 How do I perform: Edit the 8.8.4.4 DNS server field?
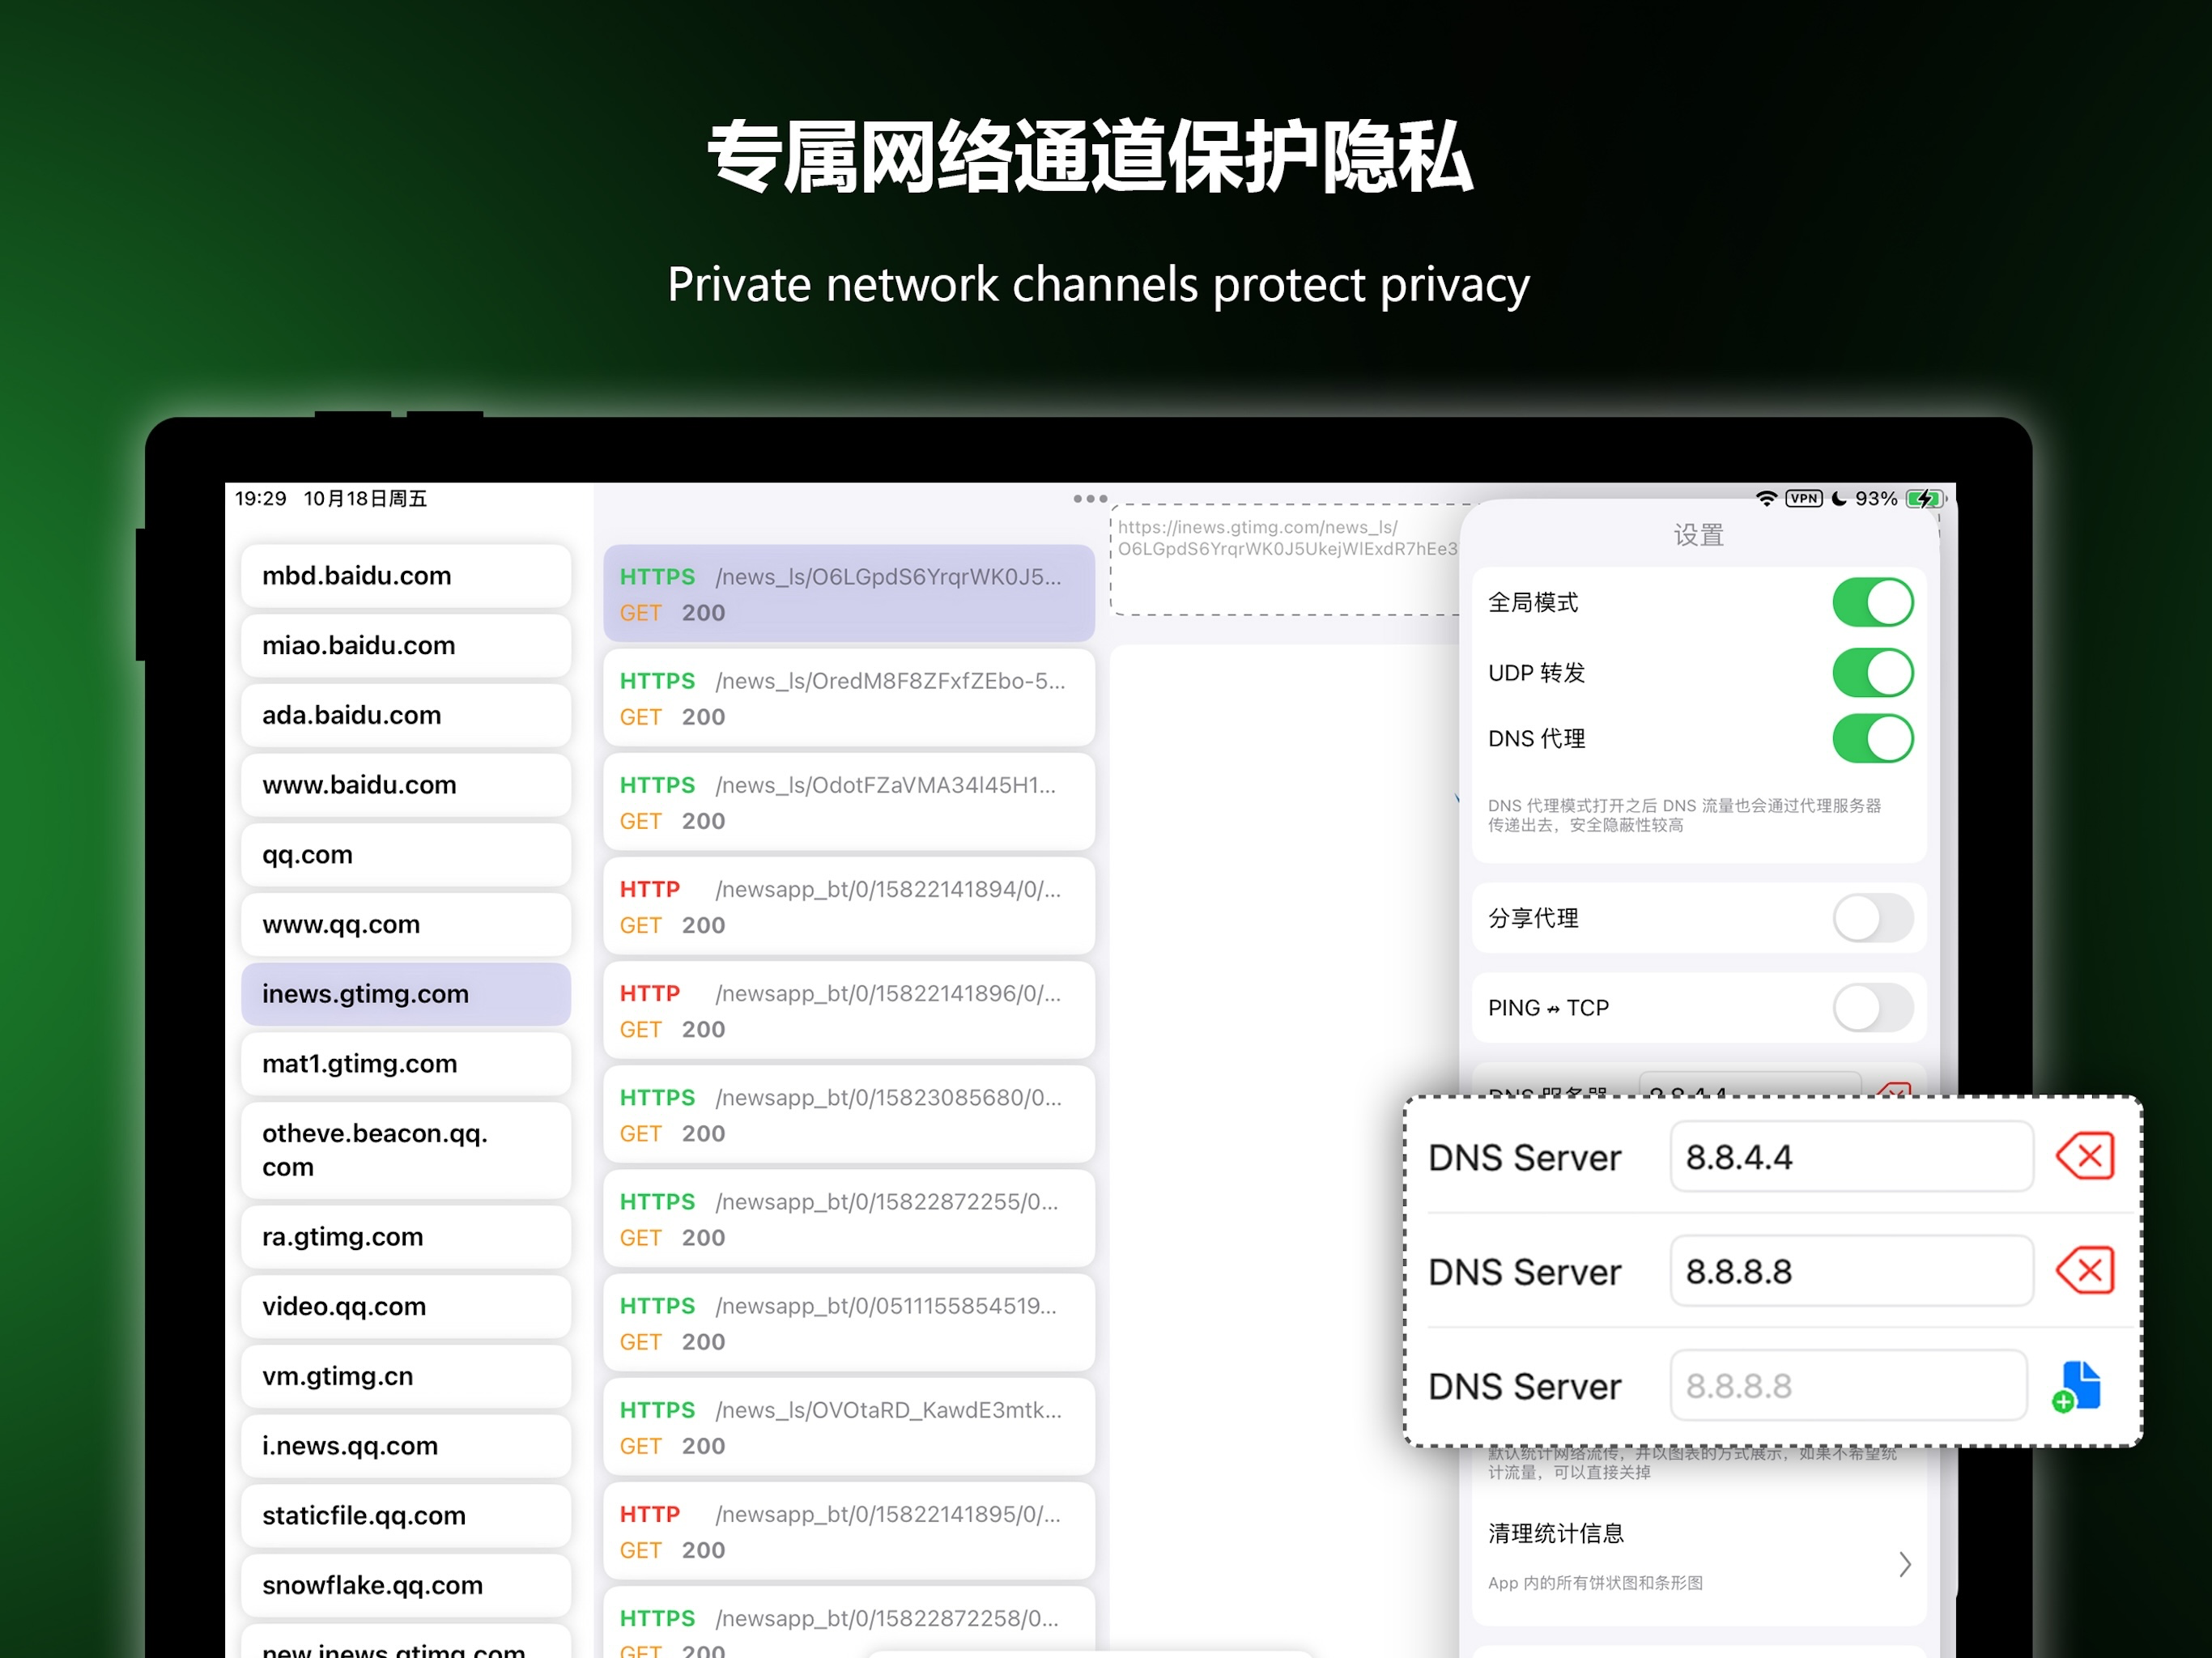pyautogui.click(x=1851, y=1156)
